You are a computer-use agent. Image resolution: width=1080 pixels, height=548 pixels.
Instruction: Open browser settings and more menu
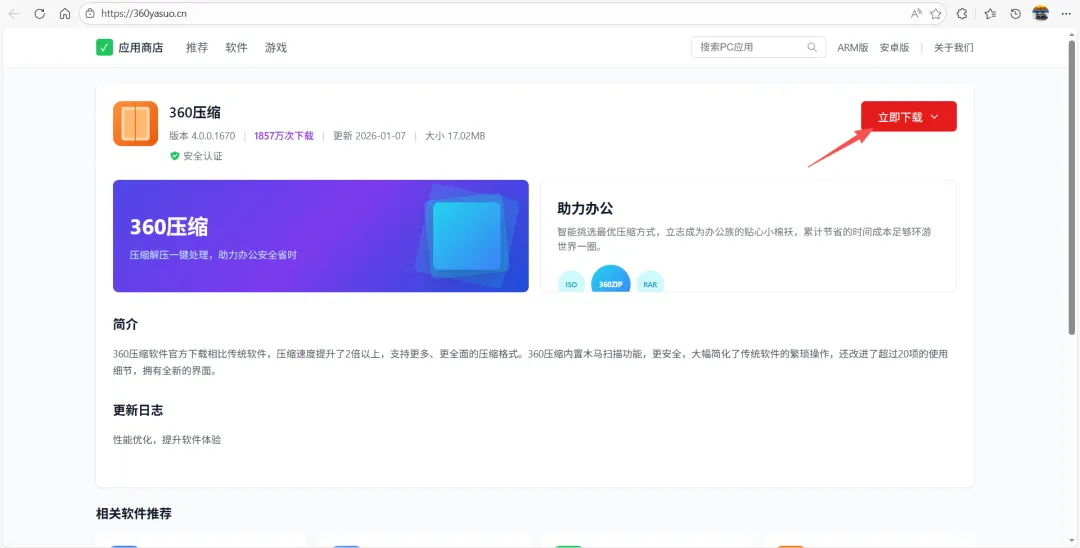pos(1066,14)
